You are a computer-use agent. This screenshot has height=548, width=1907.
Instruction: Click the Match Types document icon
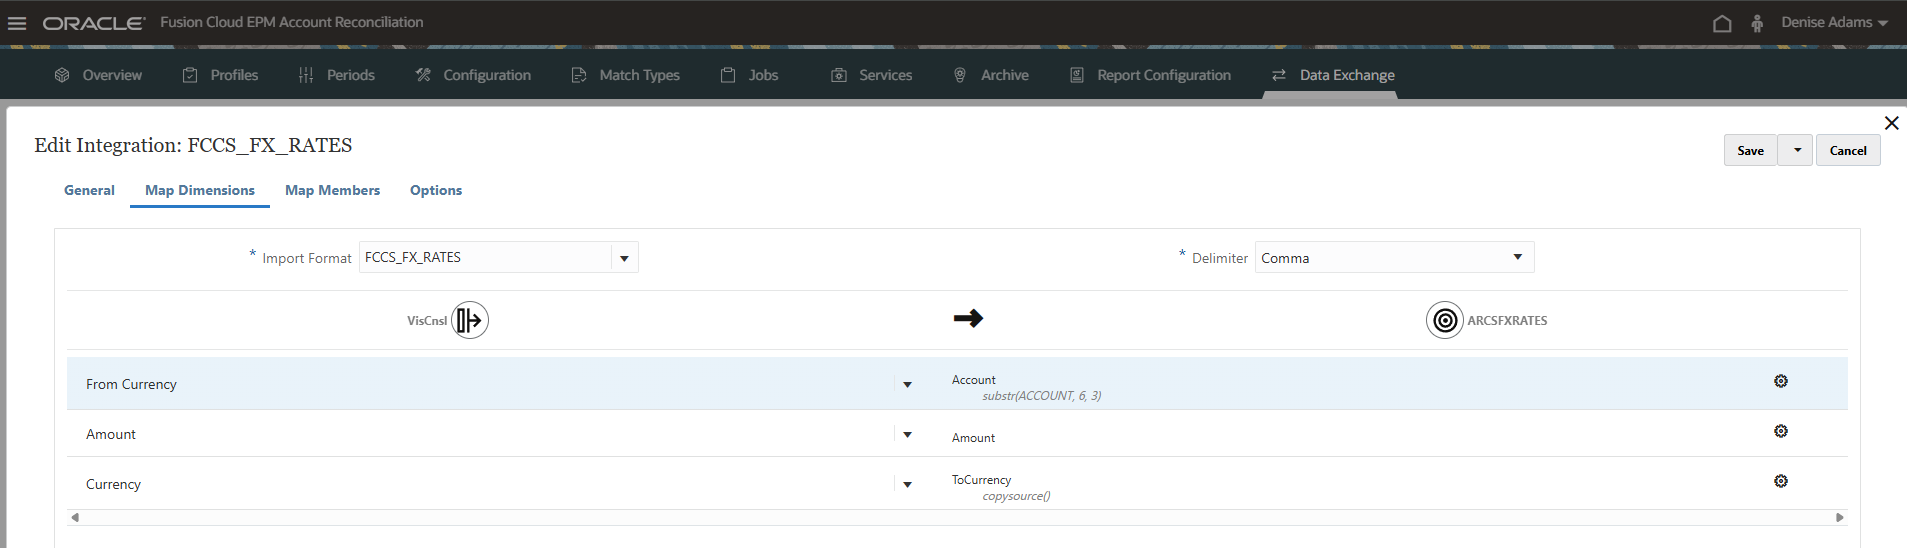579,75
